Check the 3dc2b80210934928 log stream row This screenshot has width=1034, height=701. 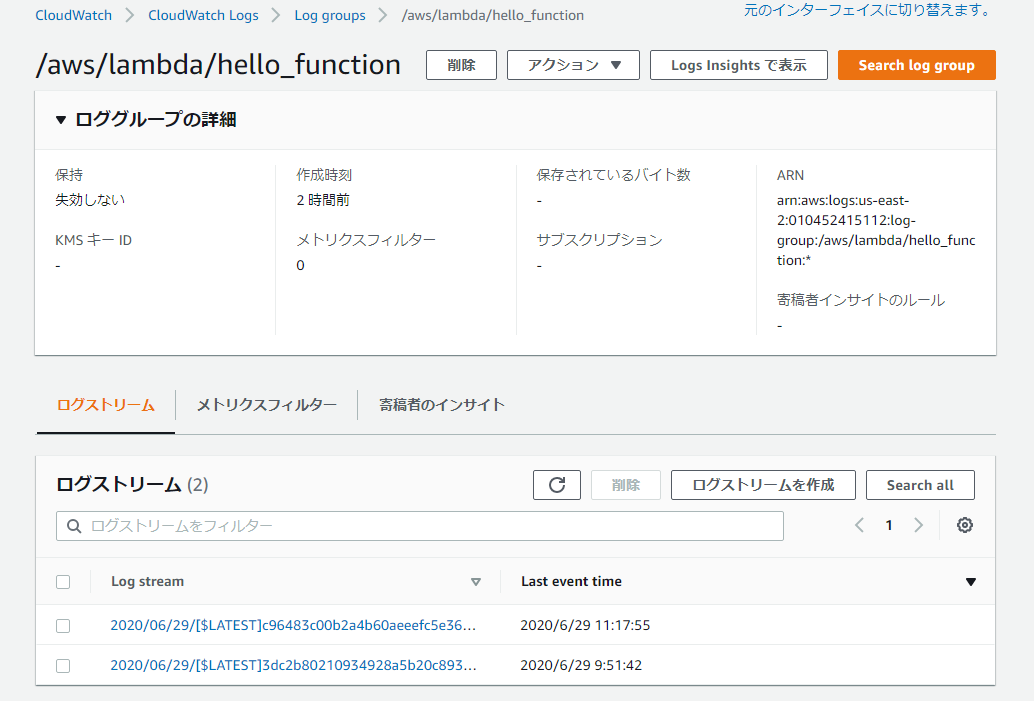point(63,665)
